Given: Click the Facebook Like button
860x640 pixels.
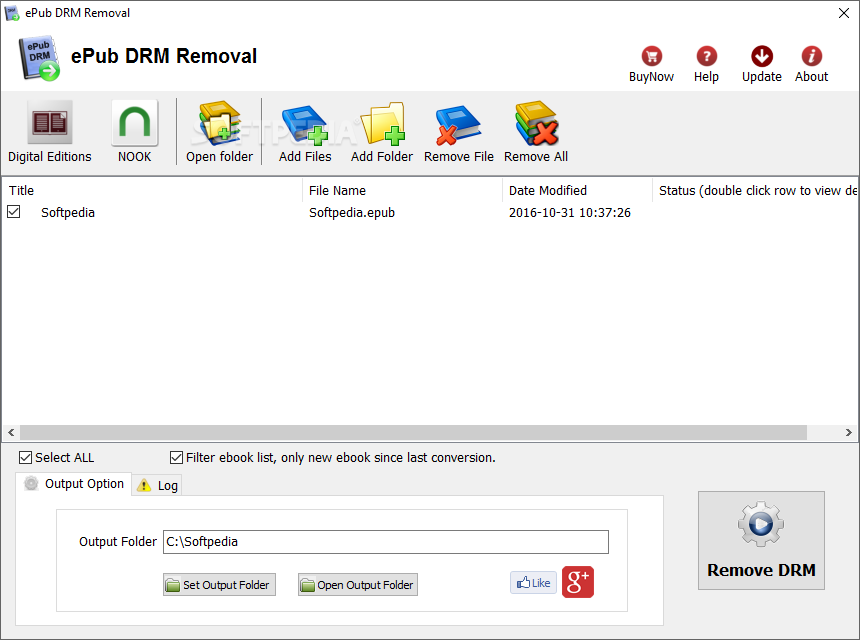Looking at the screenshot, I should click(533, 582).
